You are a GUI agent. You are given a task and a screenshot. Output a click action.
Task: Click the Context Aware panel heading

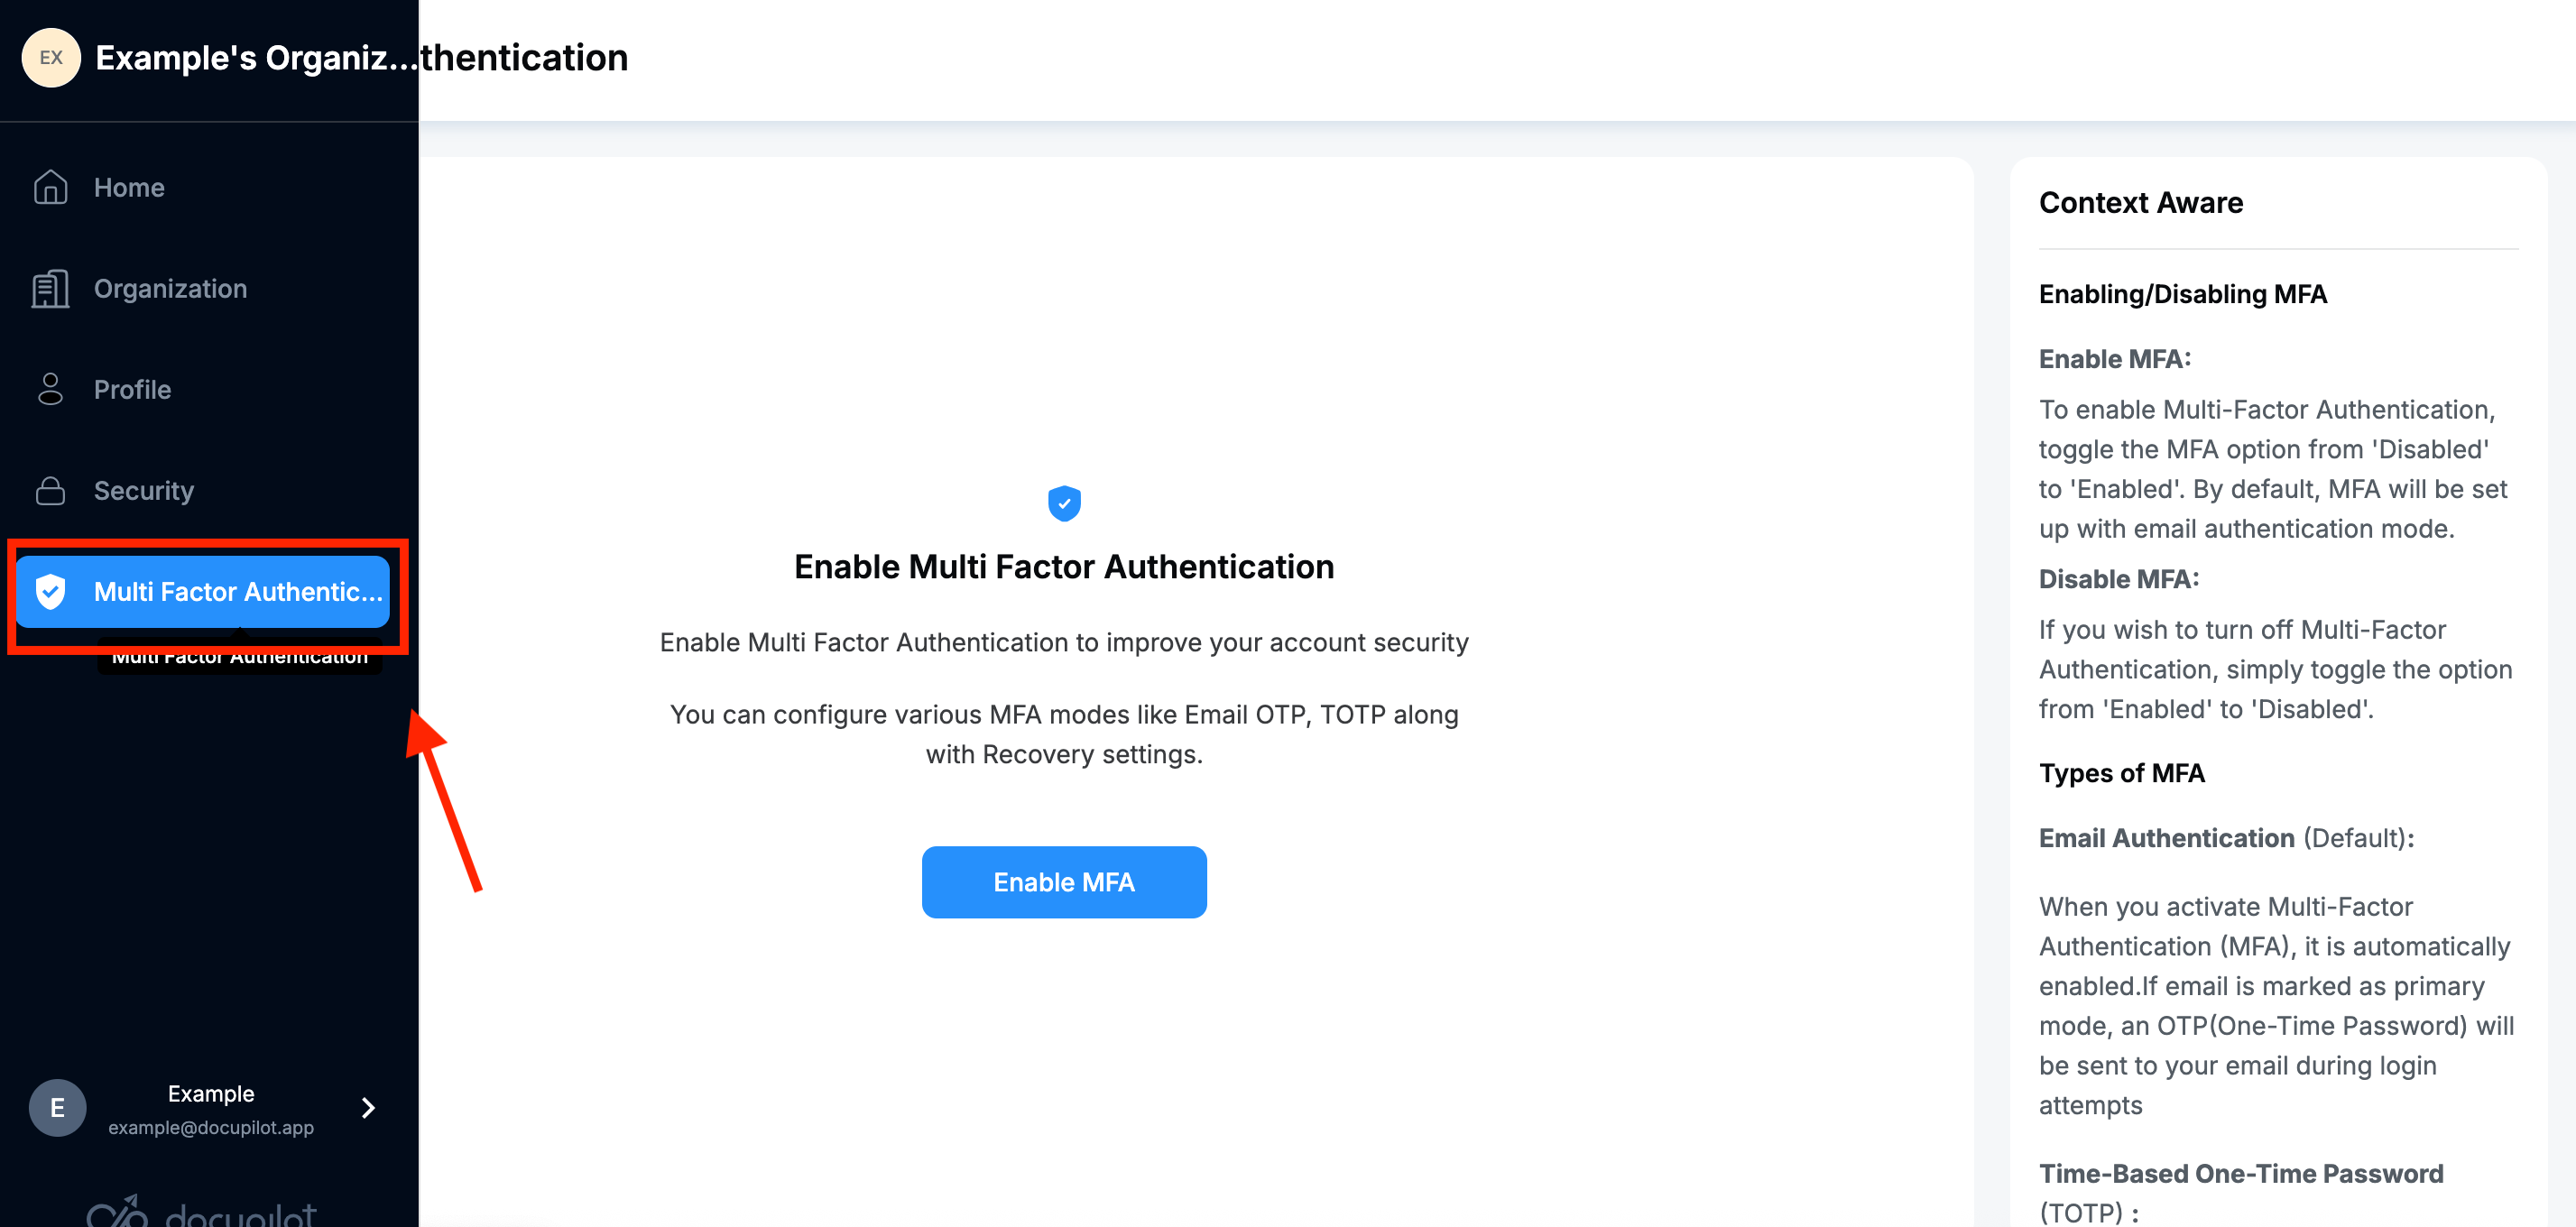2140,203
